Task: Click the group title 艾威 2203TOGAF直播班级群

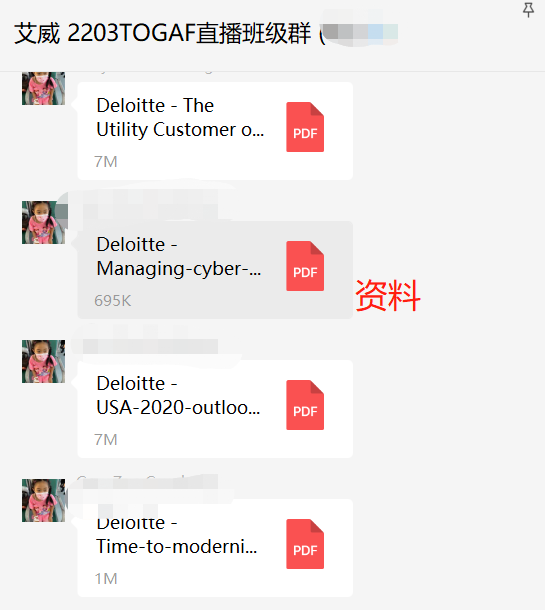Action: [163, 33]
